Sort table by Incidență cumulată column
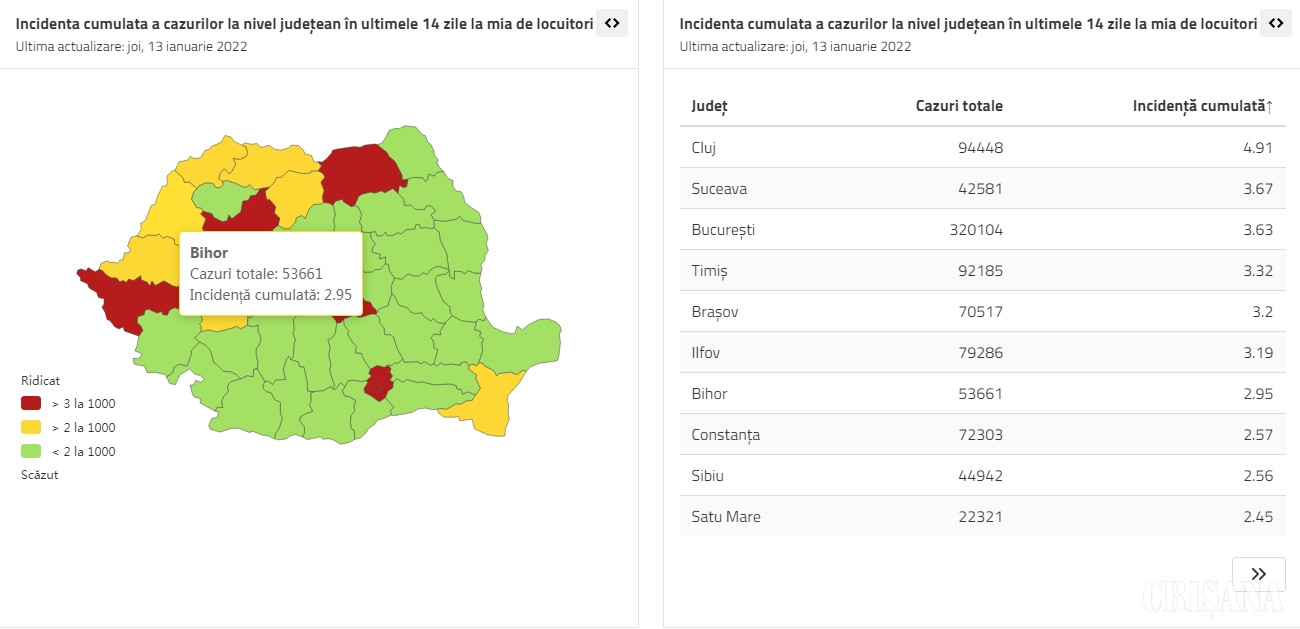 tap(1202, 106)
